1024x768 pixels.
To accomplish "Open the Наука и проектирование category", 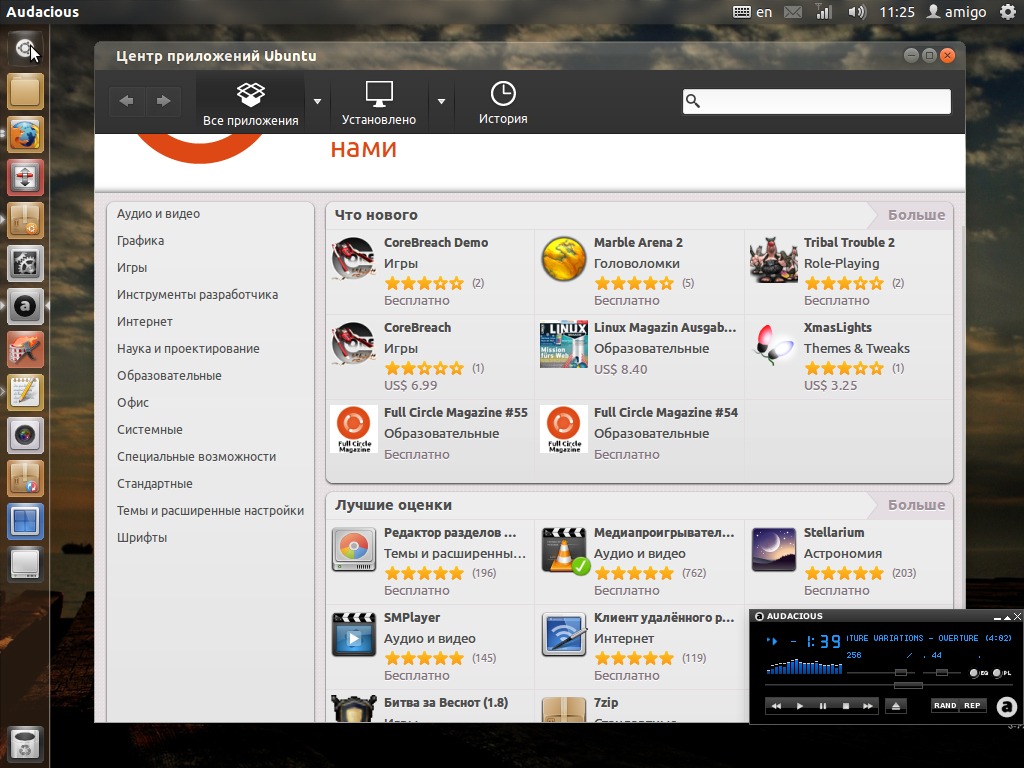I will click(x=188, y=349).
